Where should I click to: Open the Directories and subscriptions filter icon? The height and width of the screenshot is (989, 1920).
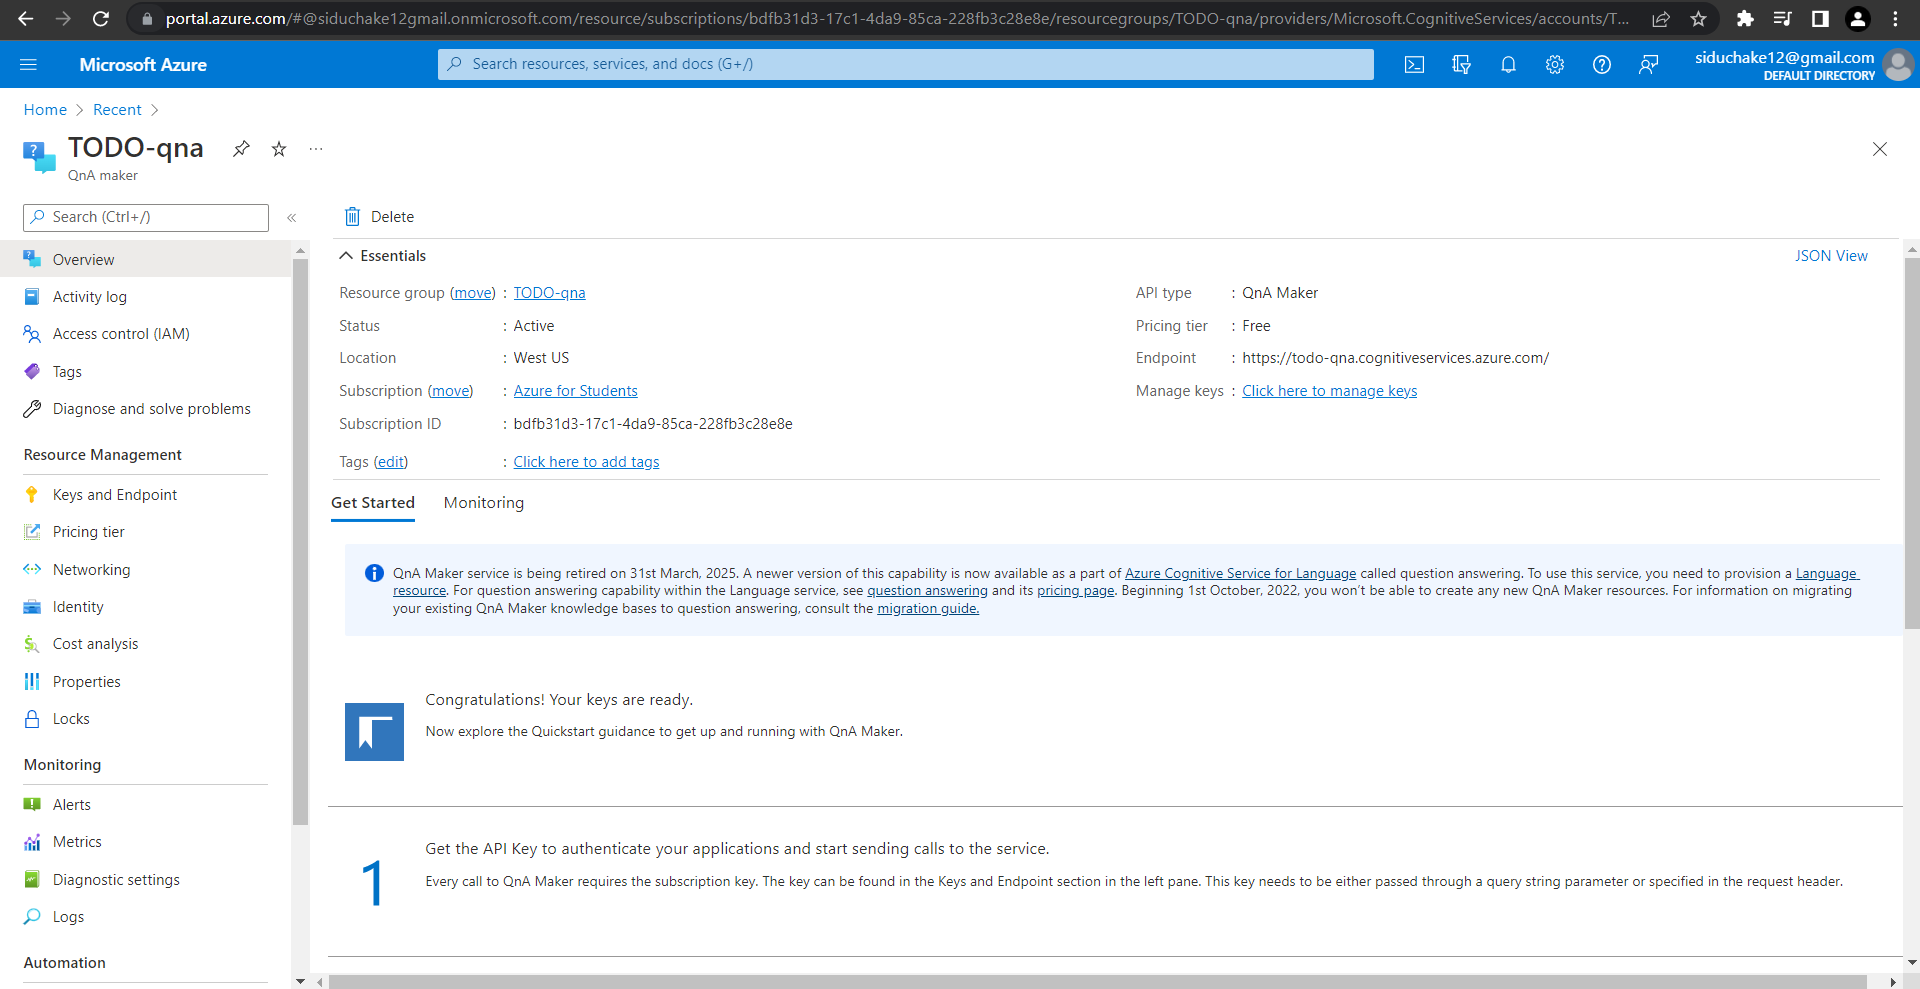click(x=1461, y=65)
